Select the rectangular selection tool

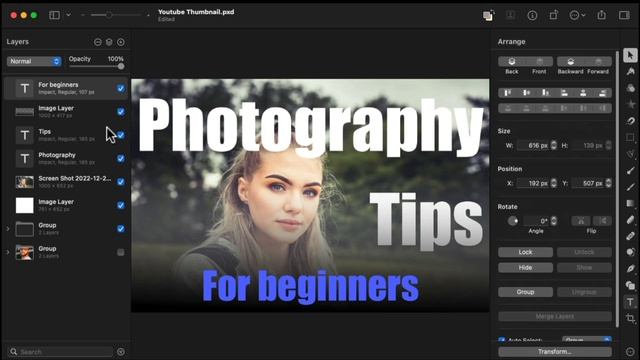pyautogui.click(x=630, y=138)
